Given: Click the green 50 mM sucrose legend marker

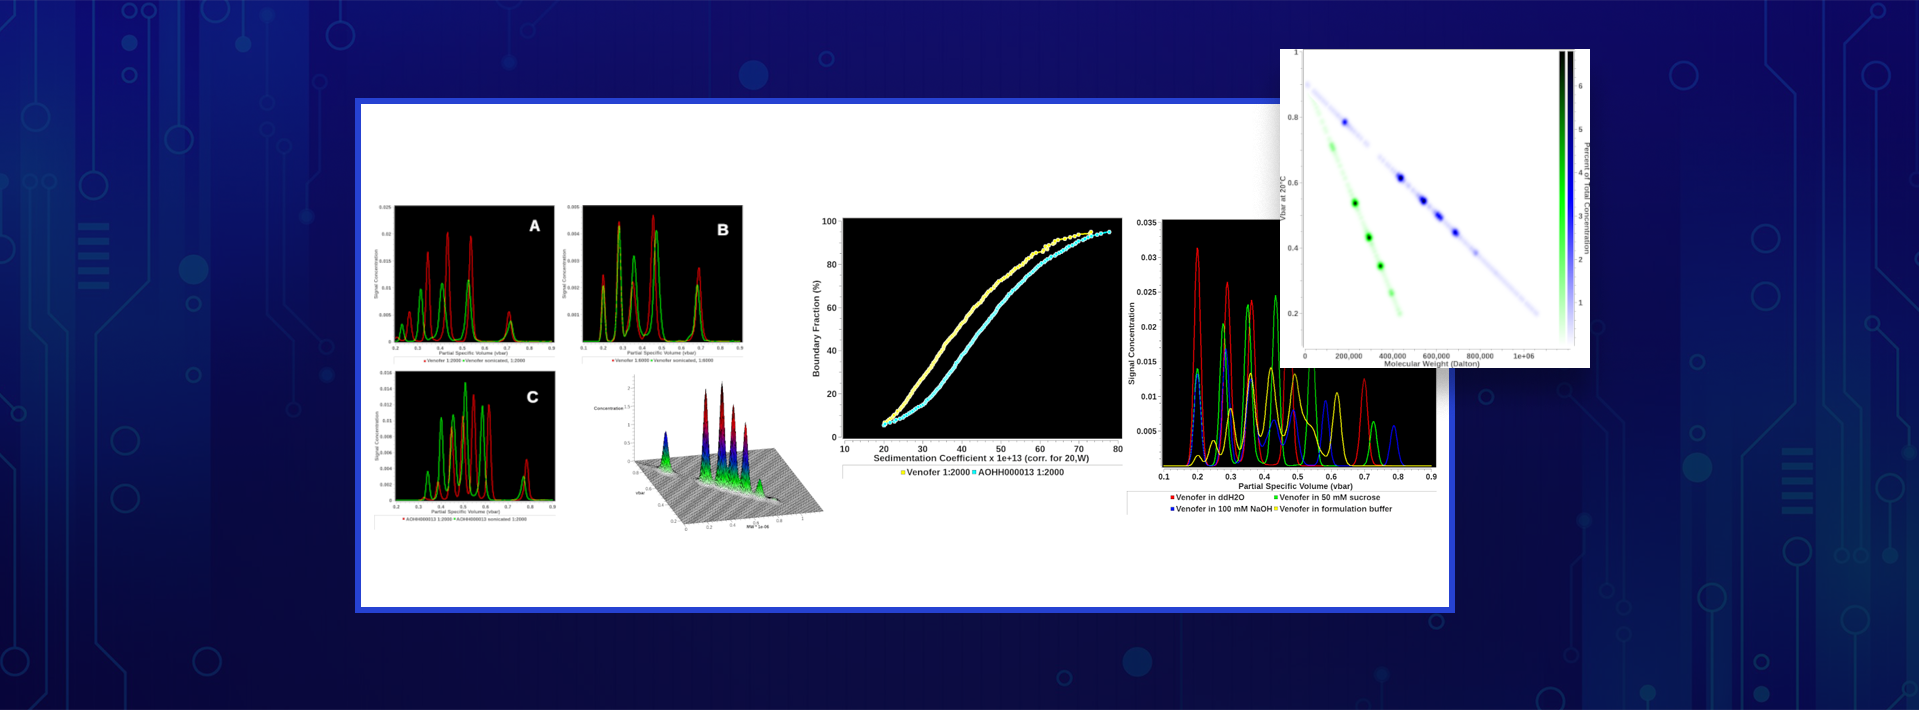Looking at the screenshot, I should coord(1275,498).
